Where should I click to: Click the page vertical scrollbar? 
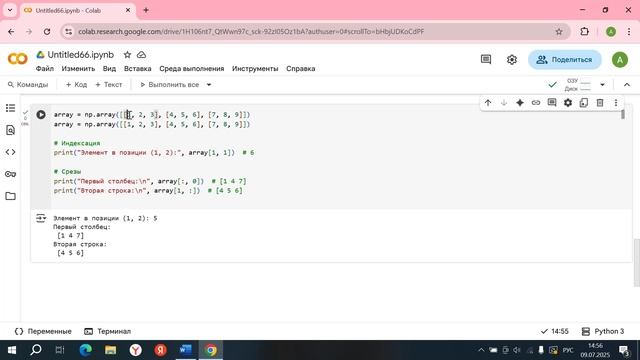point(636,262)
